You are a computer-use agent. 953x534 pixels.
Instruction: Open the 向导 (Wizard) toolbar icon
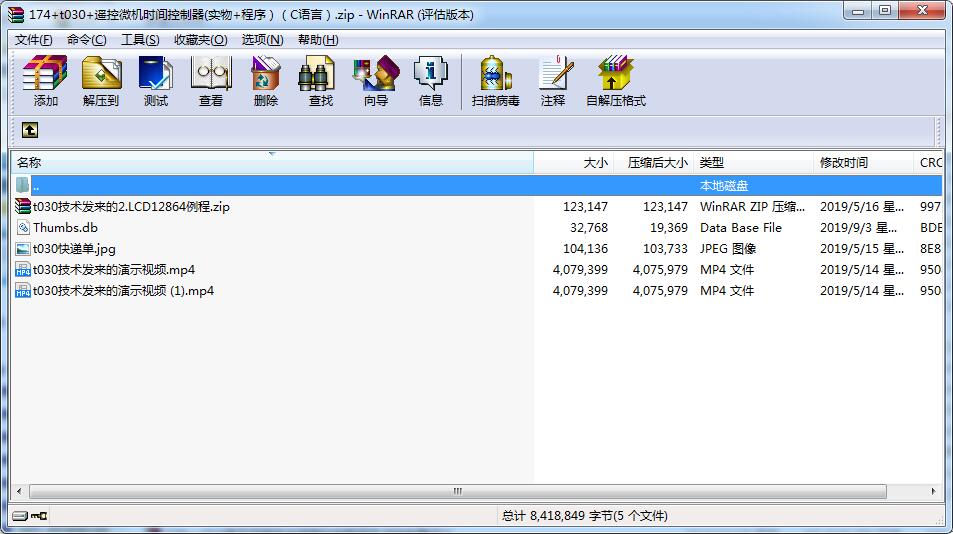click(376, 73)
